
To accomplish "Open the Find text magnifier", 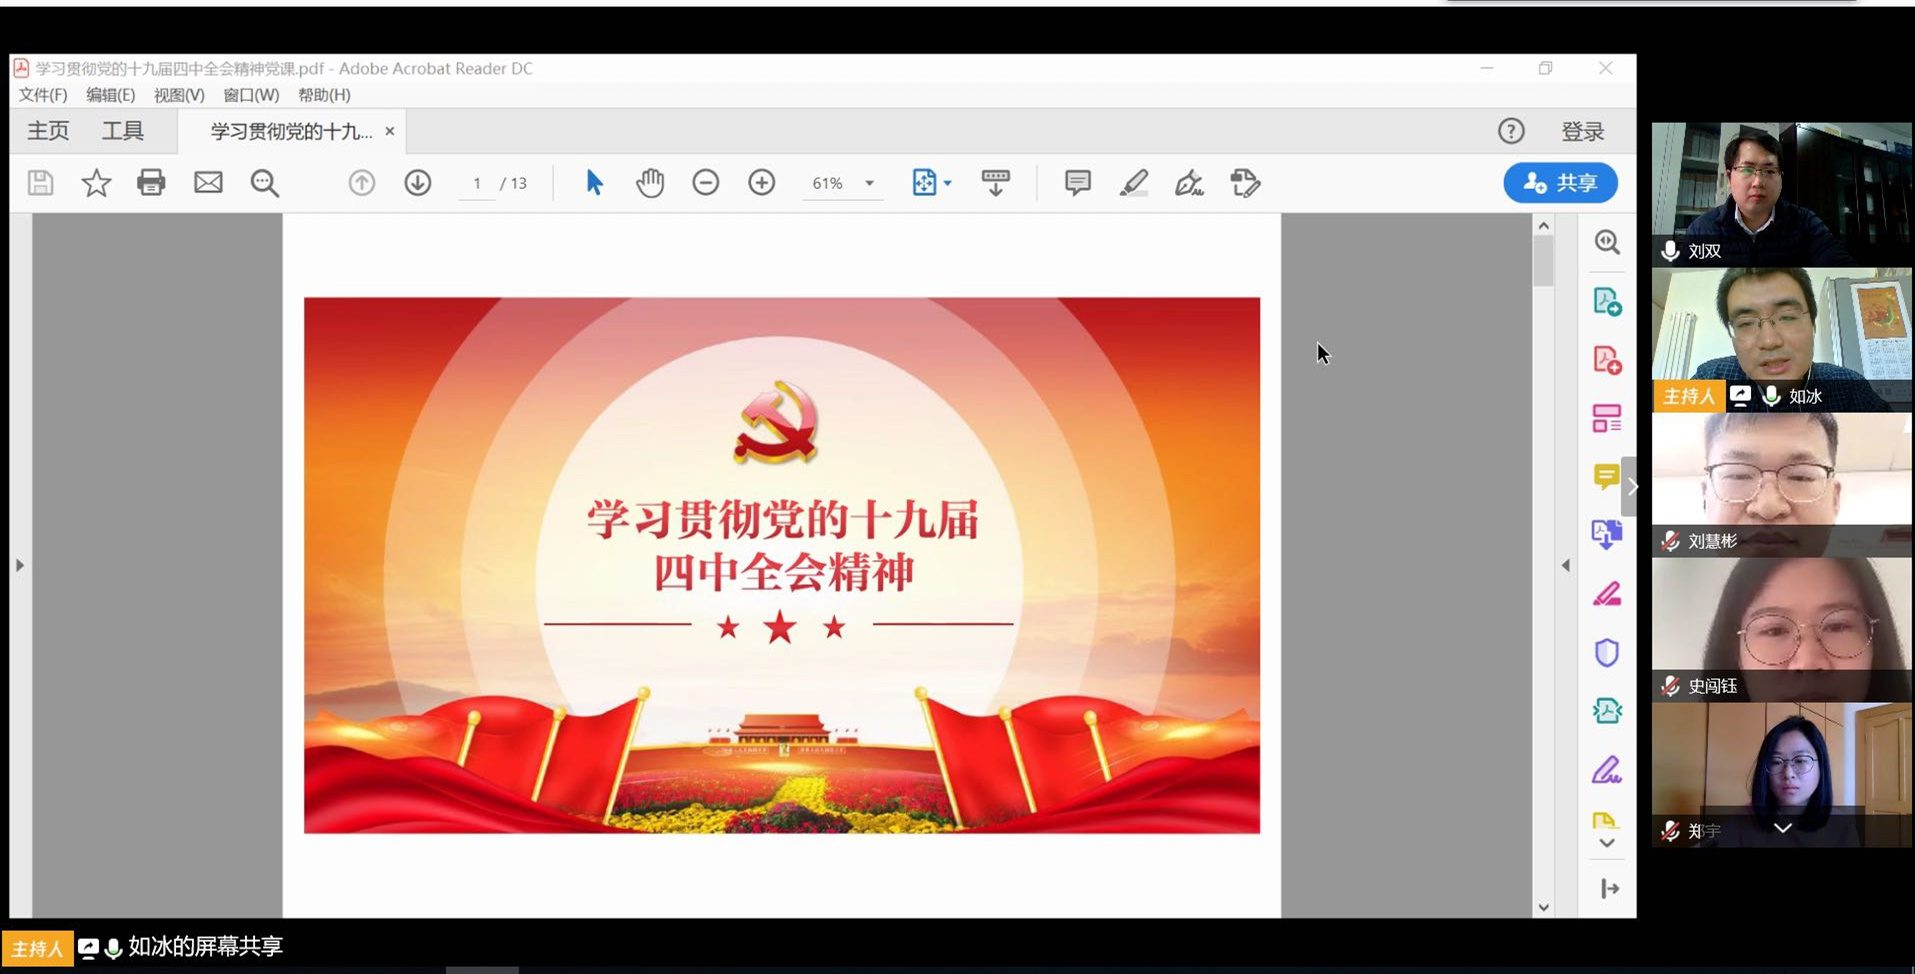I will pyautogui.click(x=264, y=183).
